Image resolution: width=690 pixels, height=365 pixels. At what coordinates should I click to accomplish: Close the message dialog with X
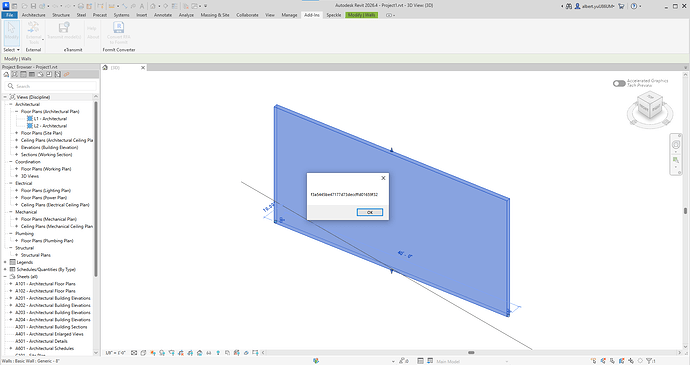point(383,178)
